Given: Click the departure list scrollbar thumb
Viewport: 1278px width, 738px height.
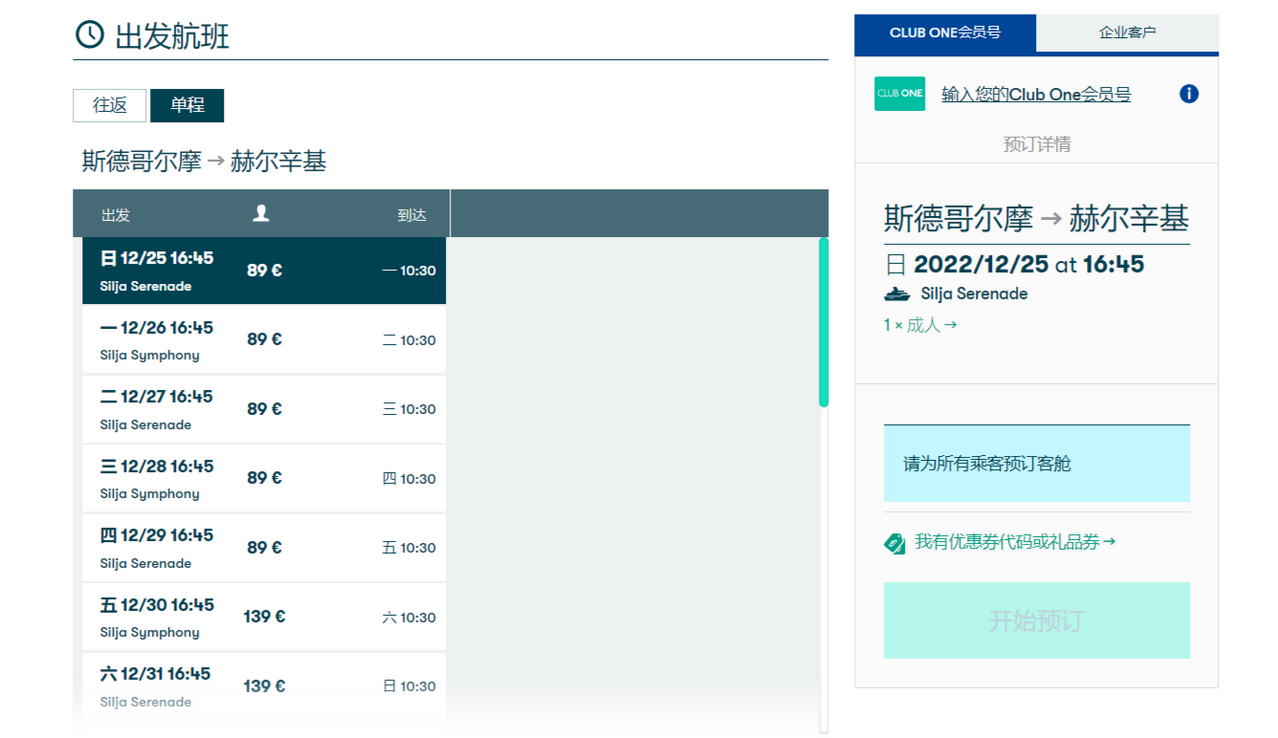Looking at the screenshot, I should point(823,322).
